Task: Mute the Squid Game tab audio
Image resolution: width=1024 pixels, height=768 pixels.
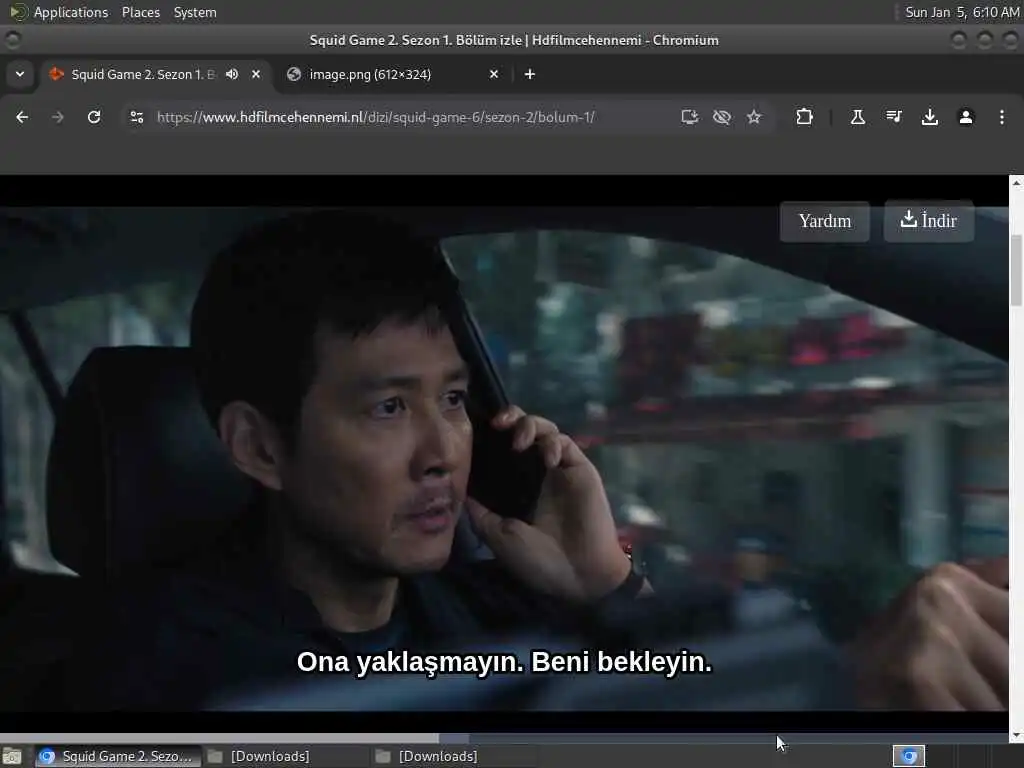Action: click(x=232, y=74)
